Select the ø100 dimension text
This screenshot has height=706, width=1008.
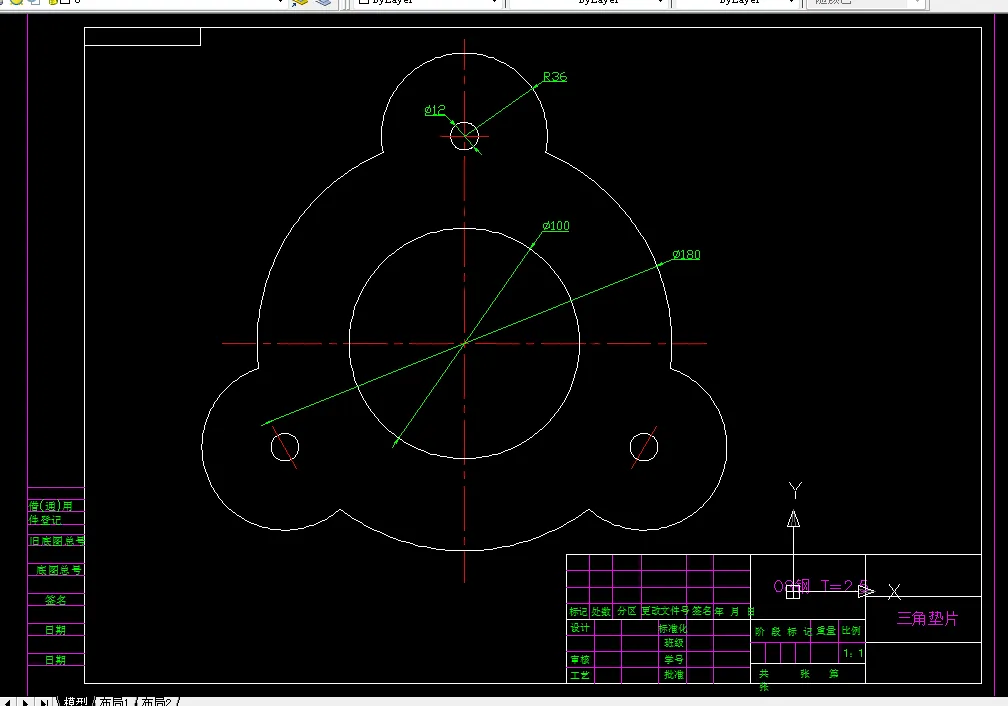coord(555,226)
